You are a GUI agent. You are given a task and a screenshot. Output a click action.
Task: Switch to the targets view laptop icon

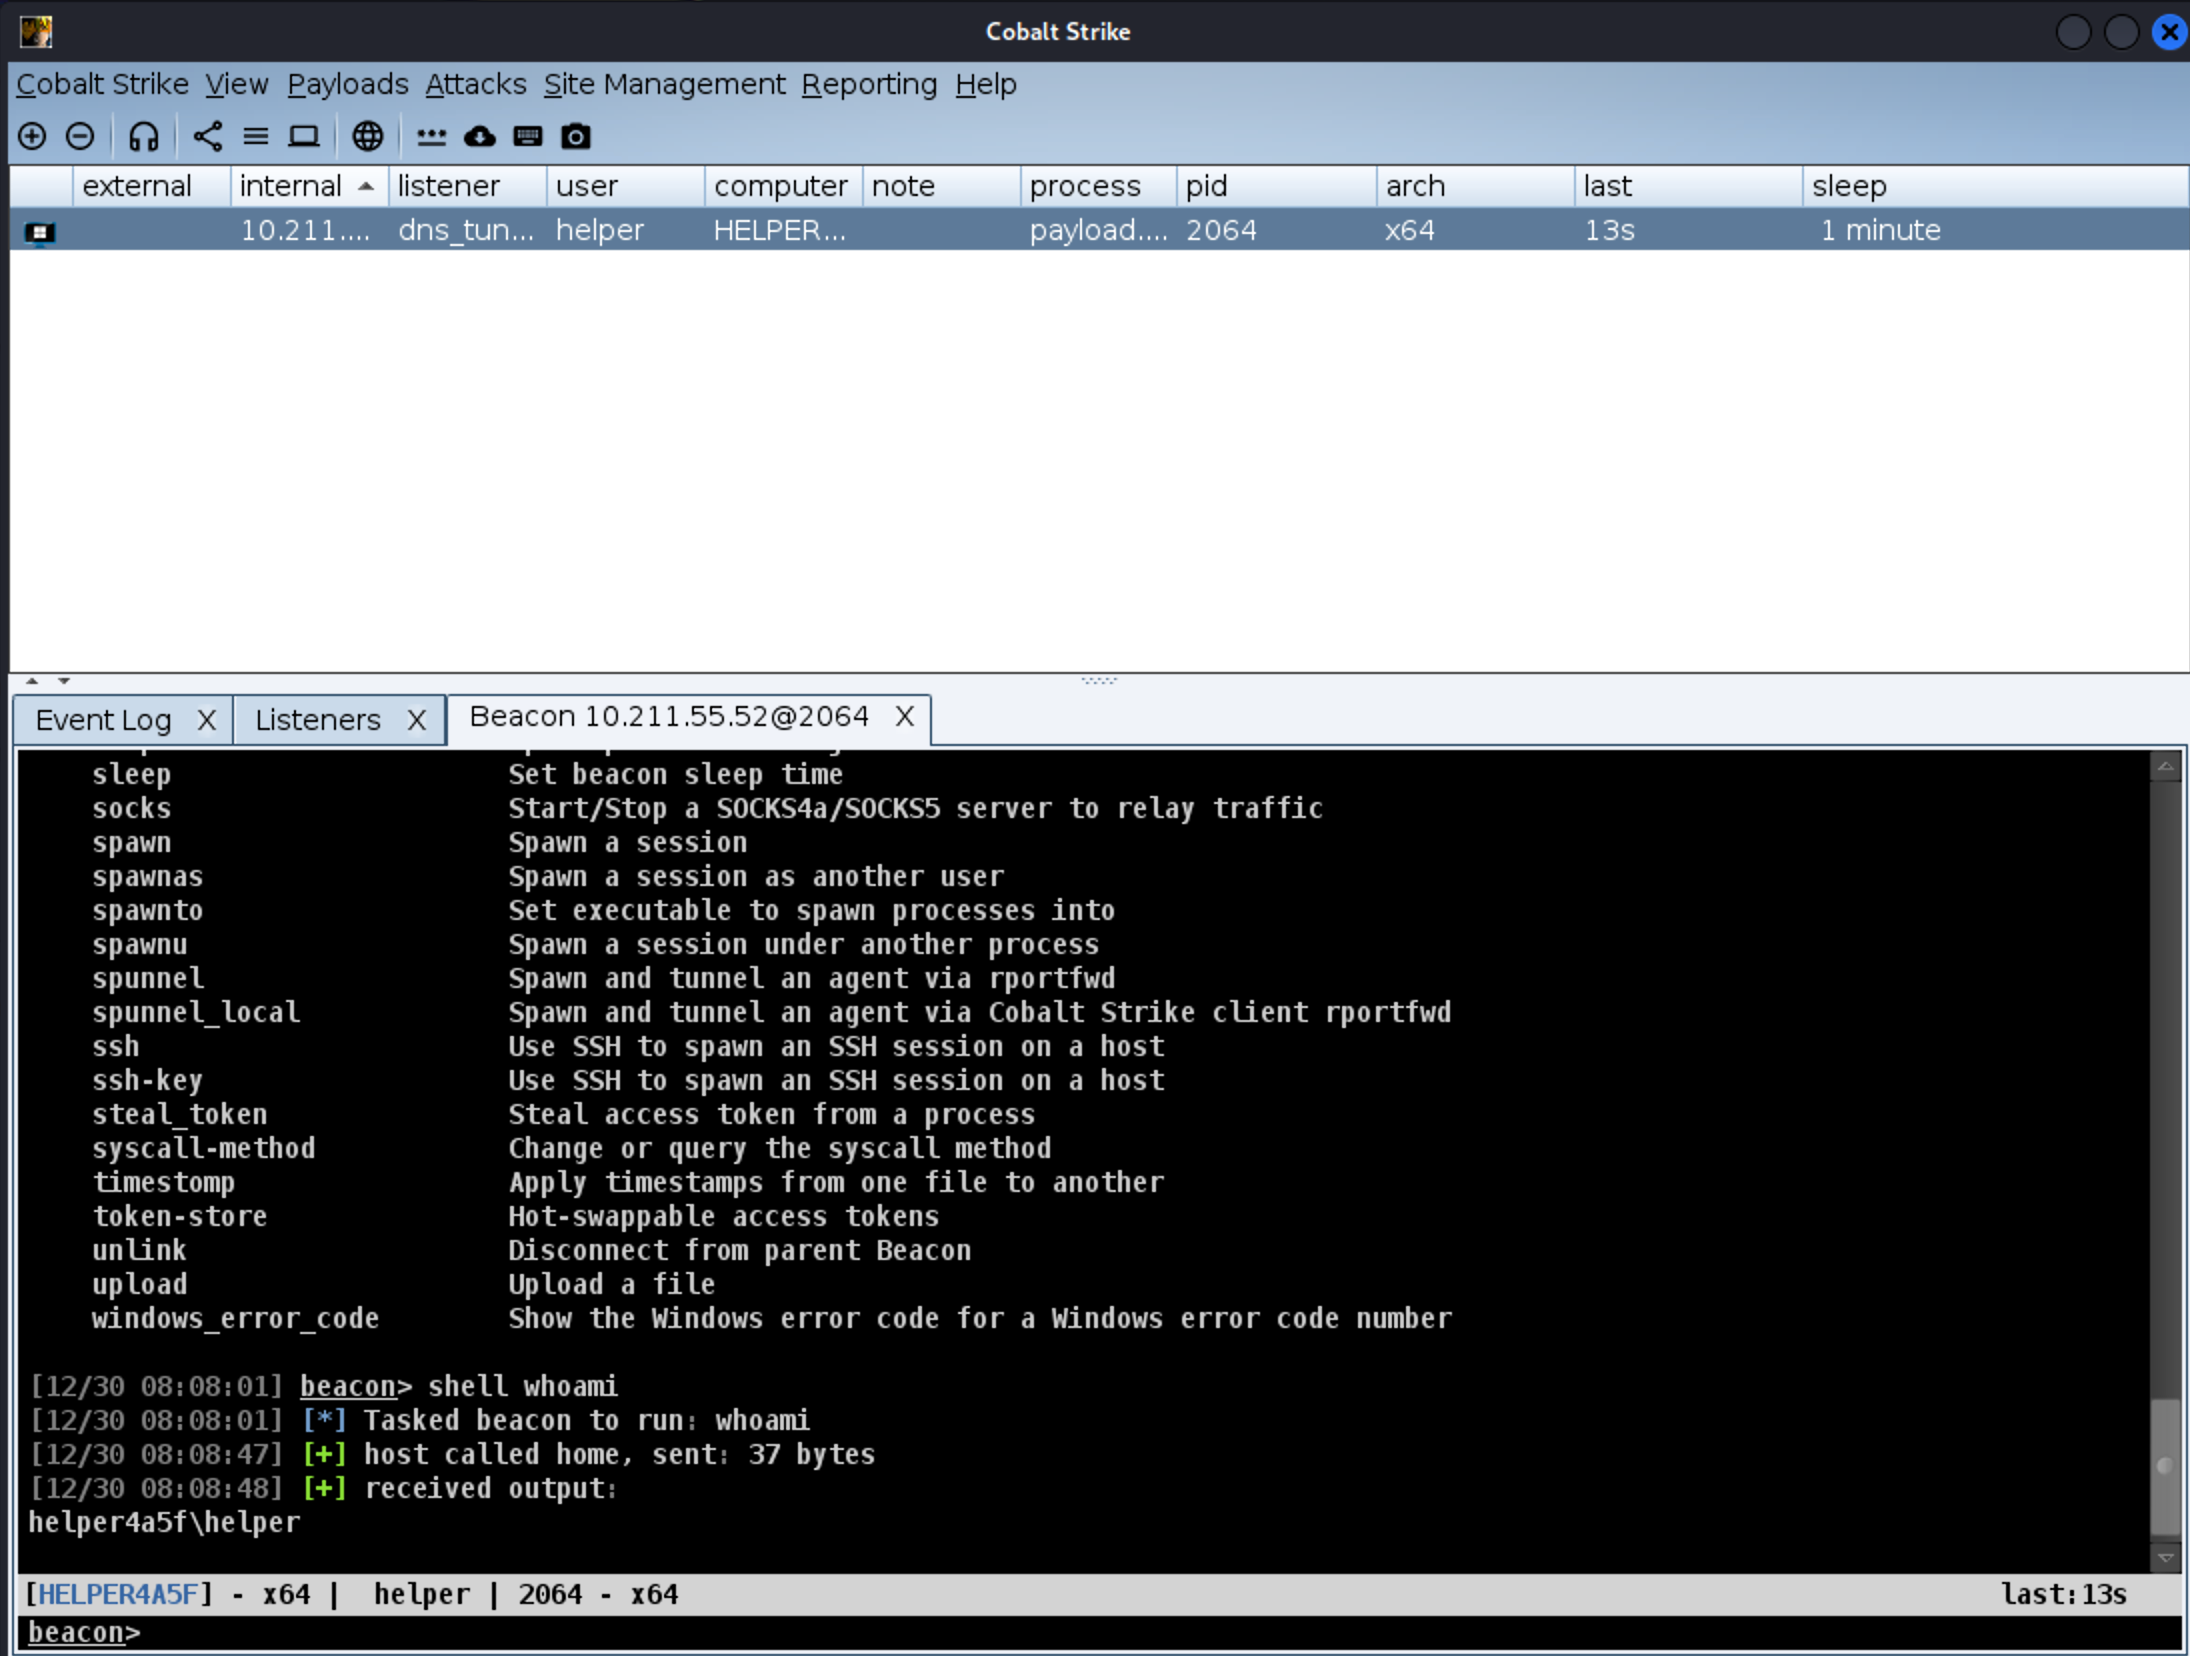[x=304, y=136]
